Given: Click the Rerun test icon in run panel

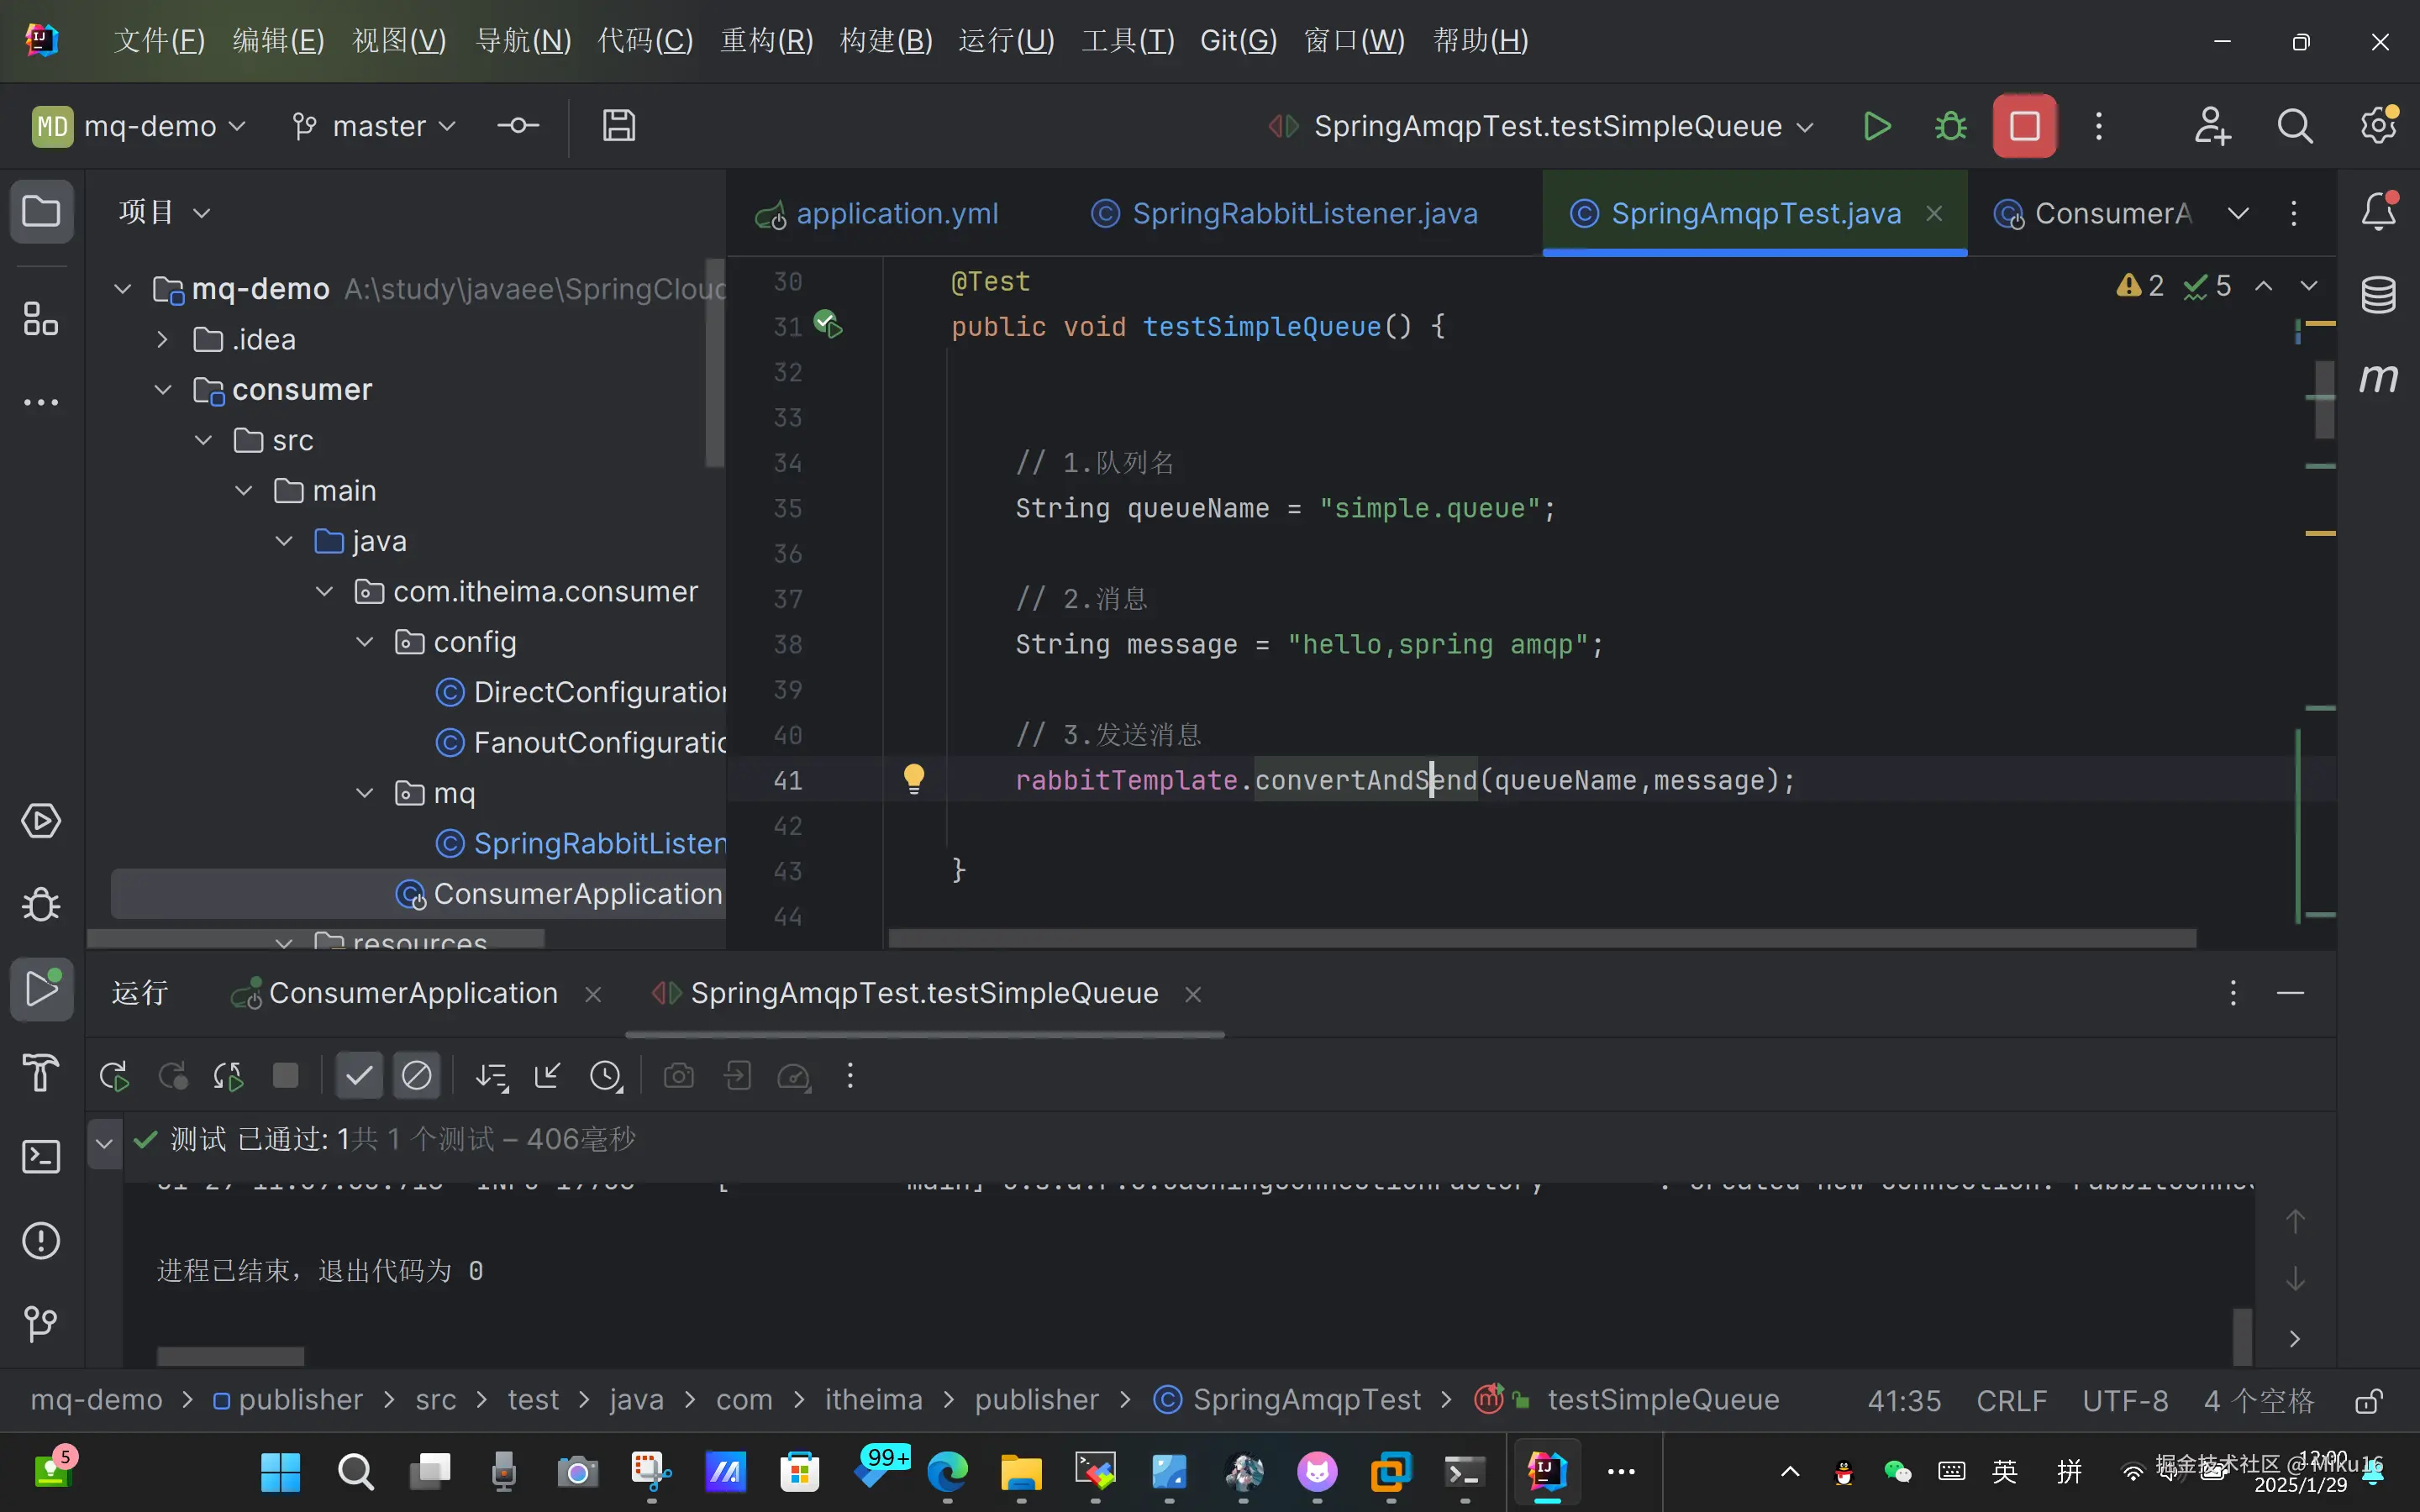Looking at the screenshot, I should point(114,1076).
